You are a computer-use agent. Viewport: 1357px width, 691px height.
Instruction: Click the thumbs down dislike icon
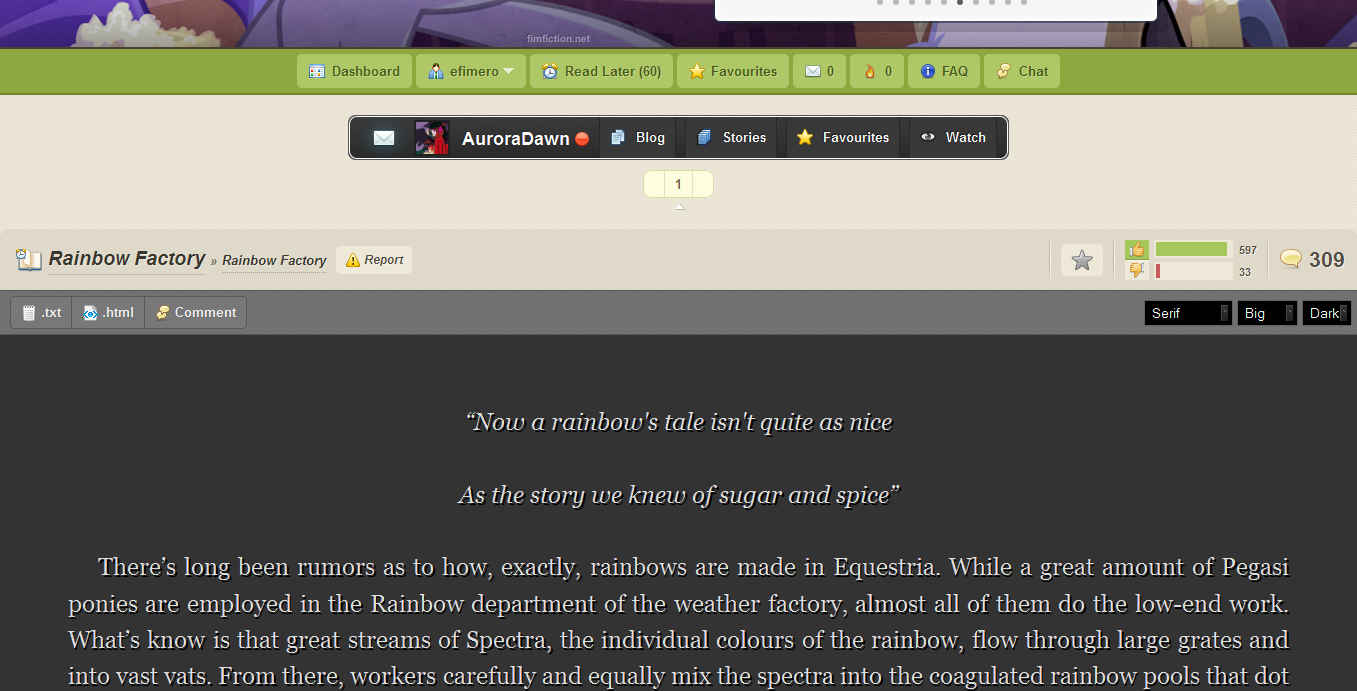[1137, 271]
